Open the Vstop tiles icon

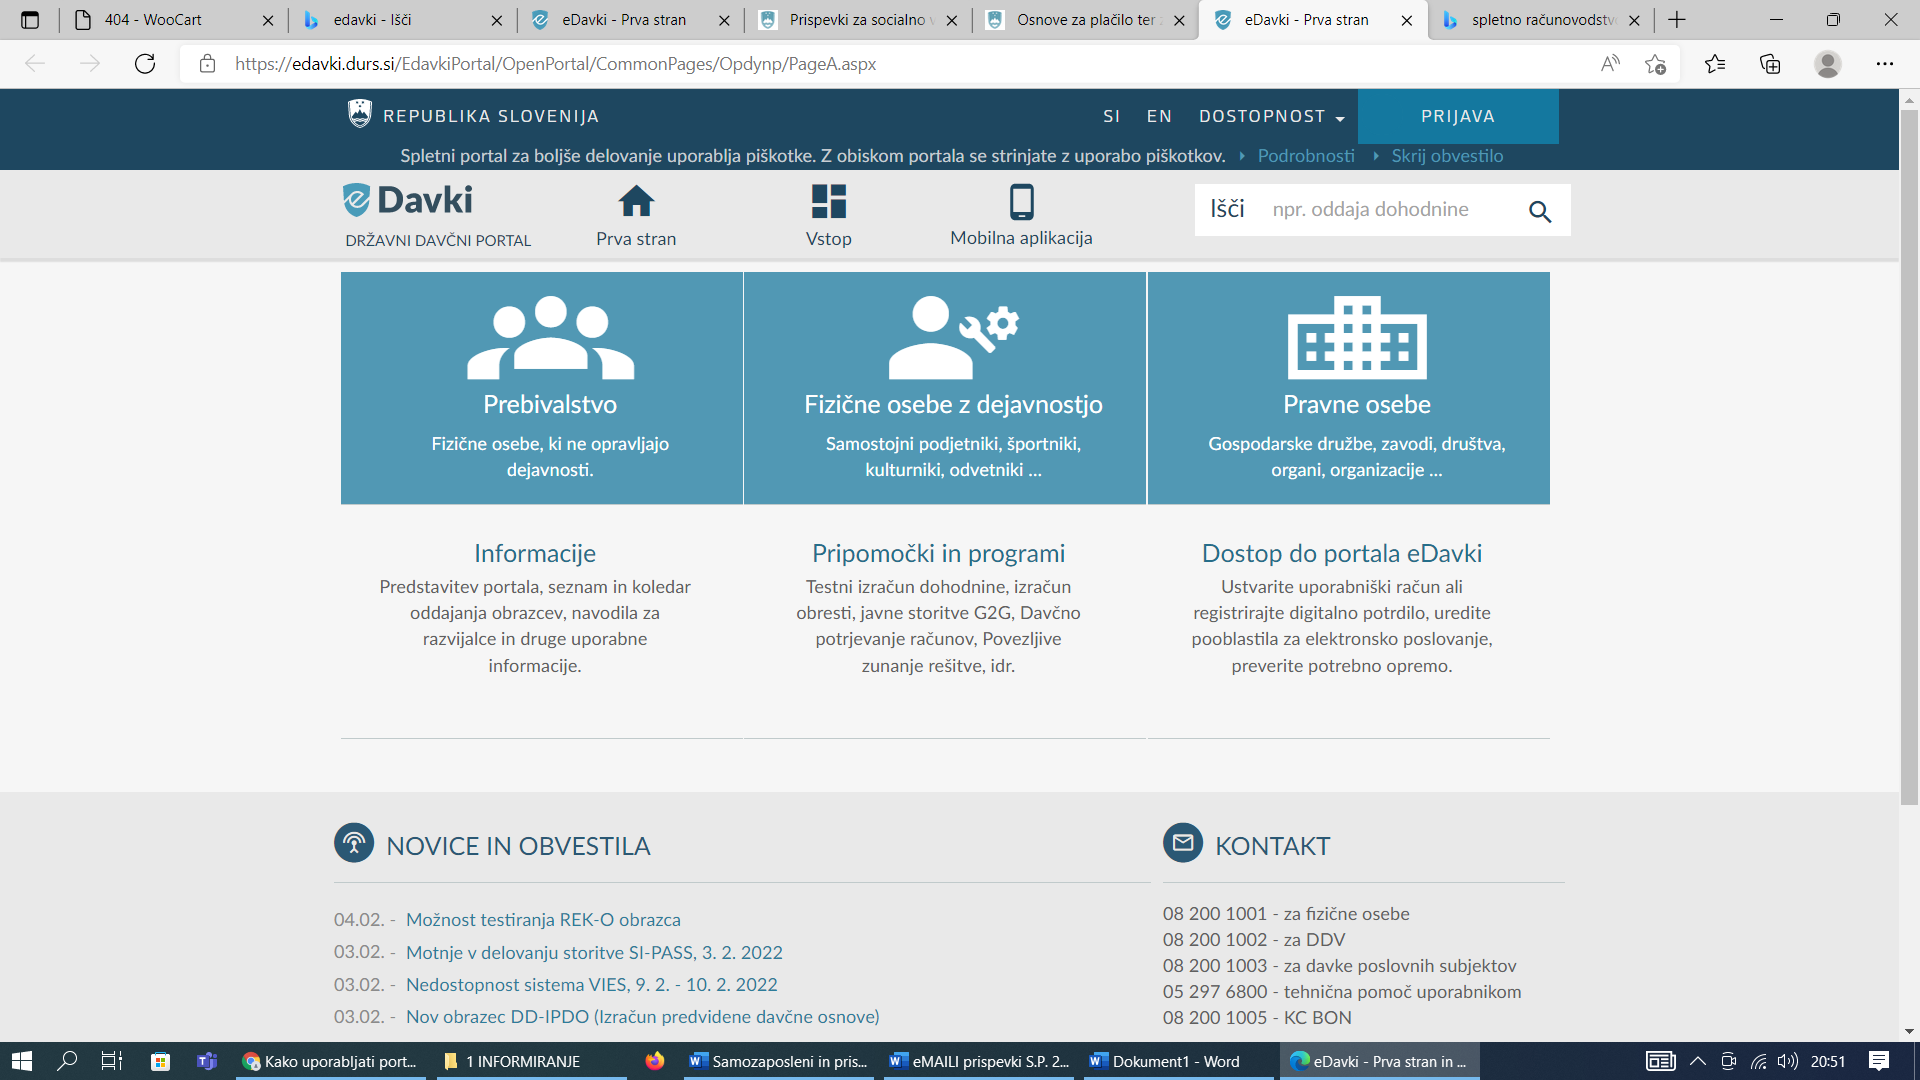coord(828,201)
